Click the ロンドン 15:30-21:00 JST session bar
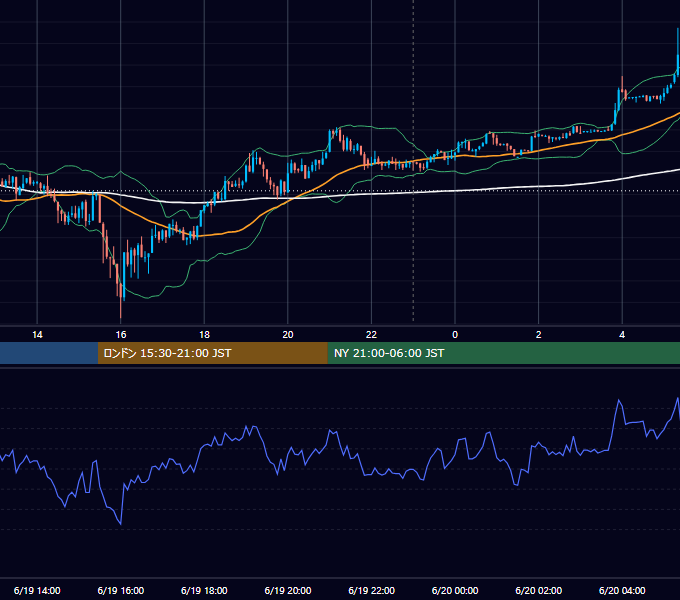 212,353
